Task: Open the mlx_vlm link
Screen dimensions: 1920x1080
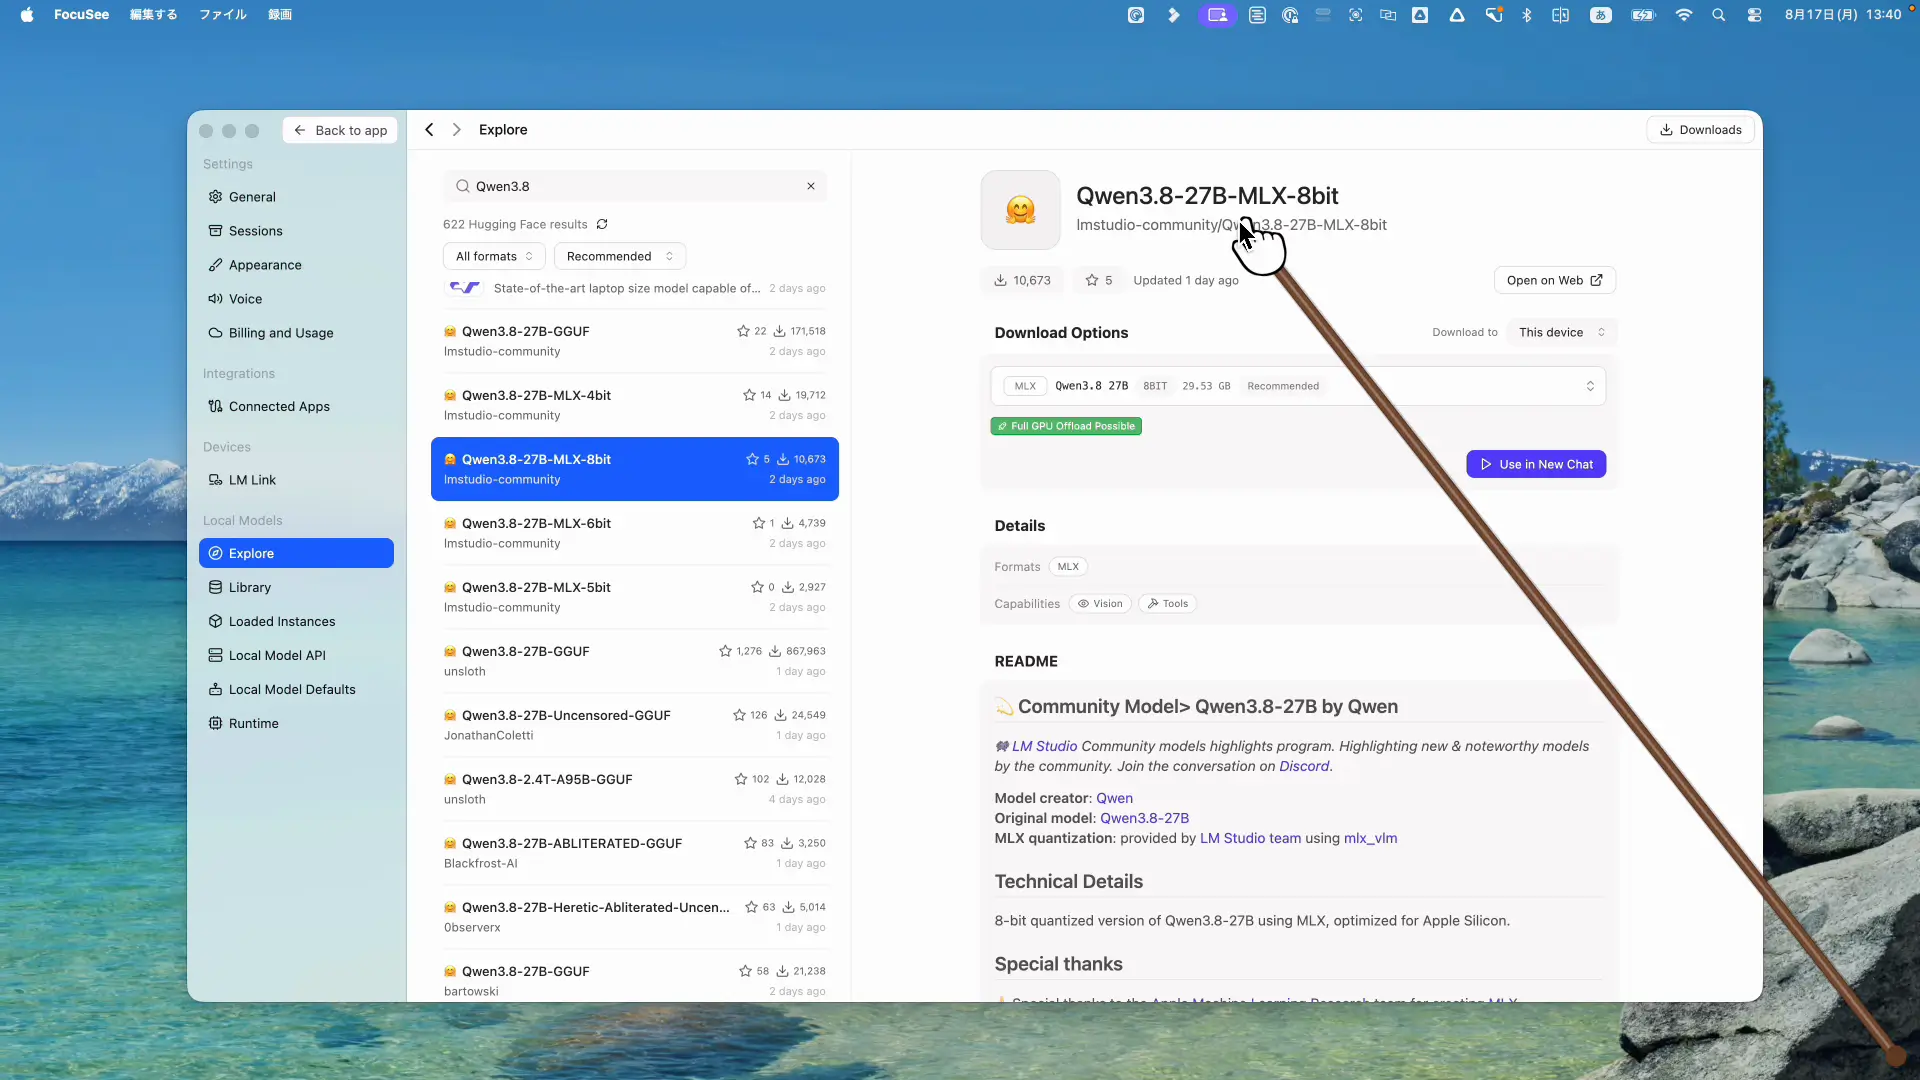Action: coord(1370,838)
